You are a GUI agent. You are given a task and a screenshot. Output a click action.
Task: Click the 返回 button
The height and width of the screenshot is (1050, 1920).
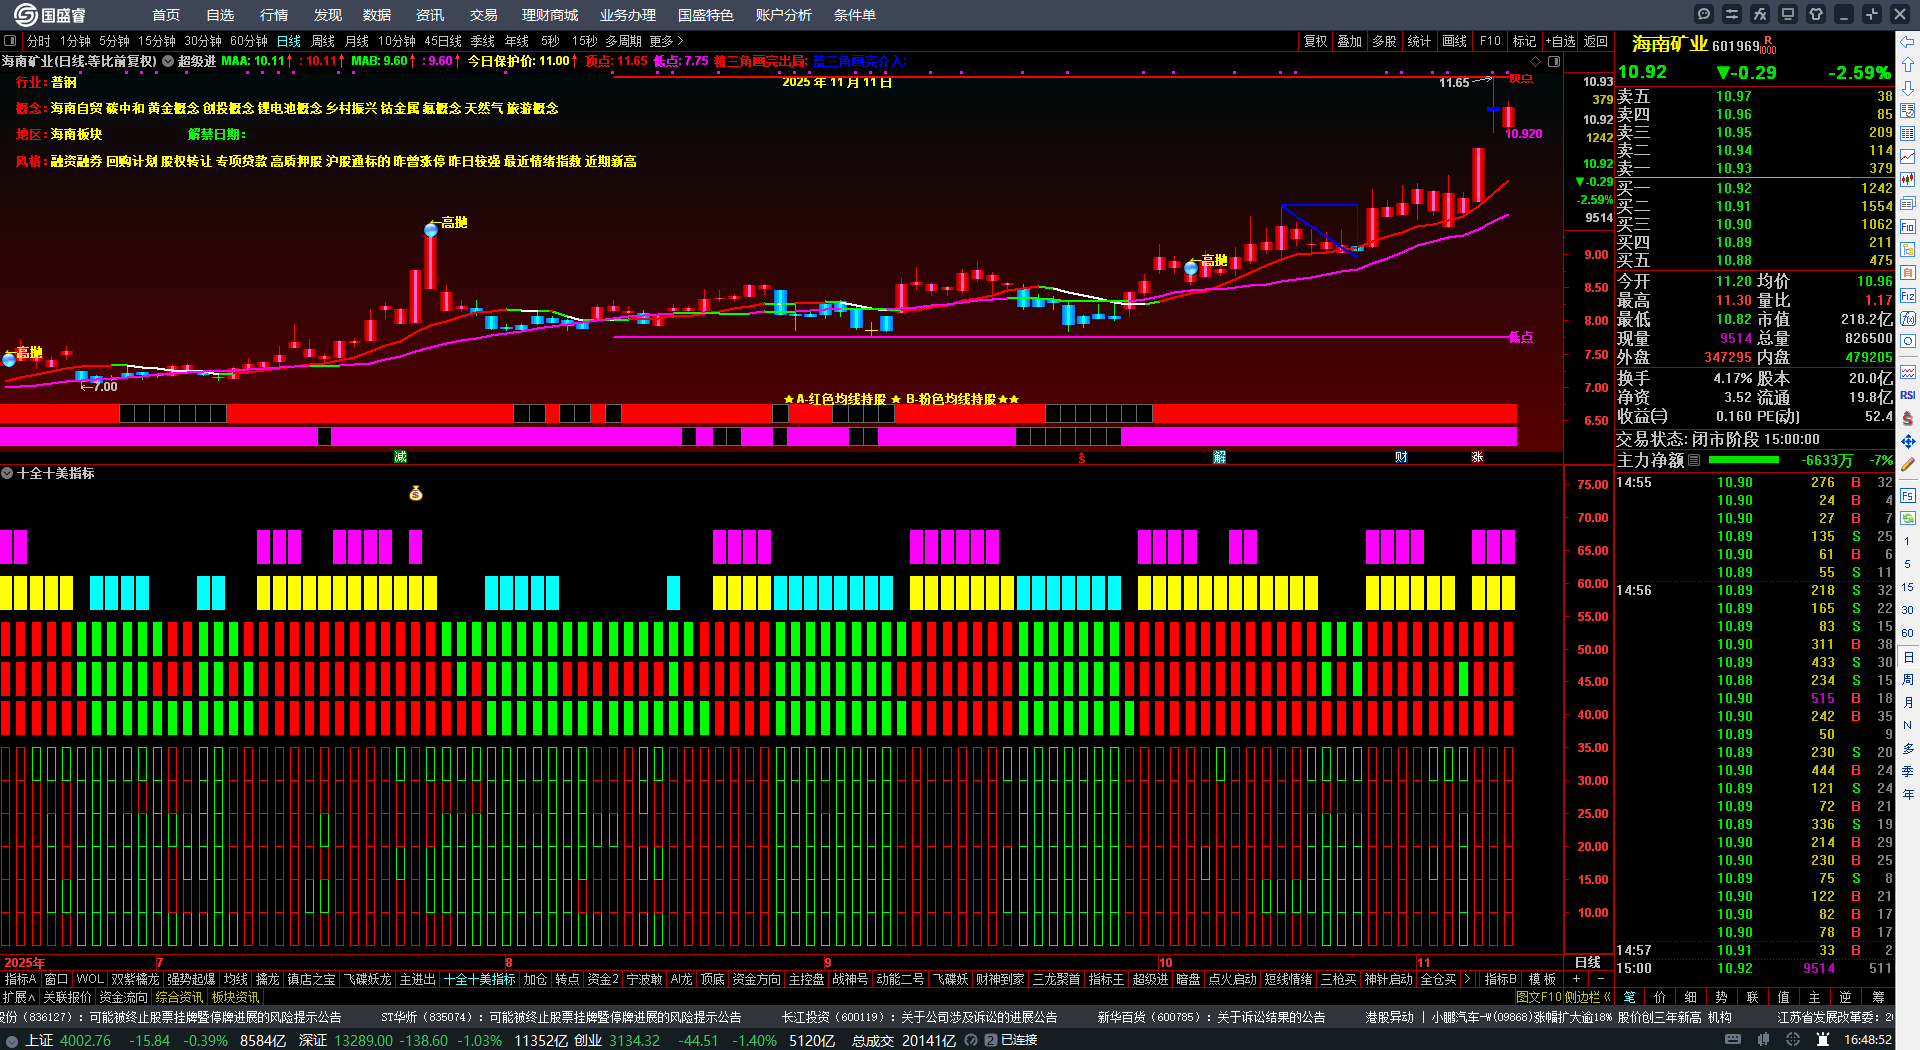(x=1596, y=41)
